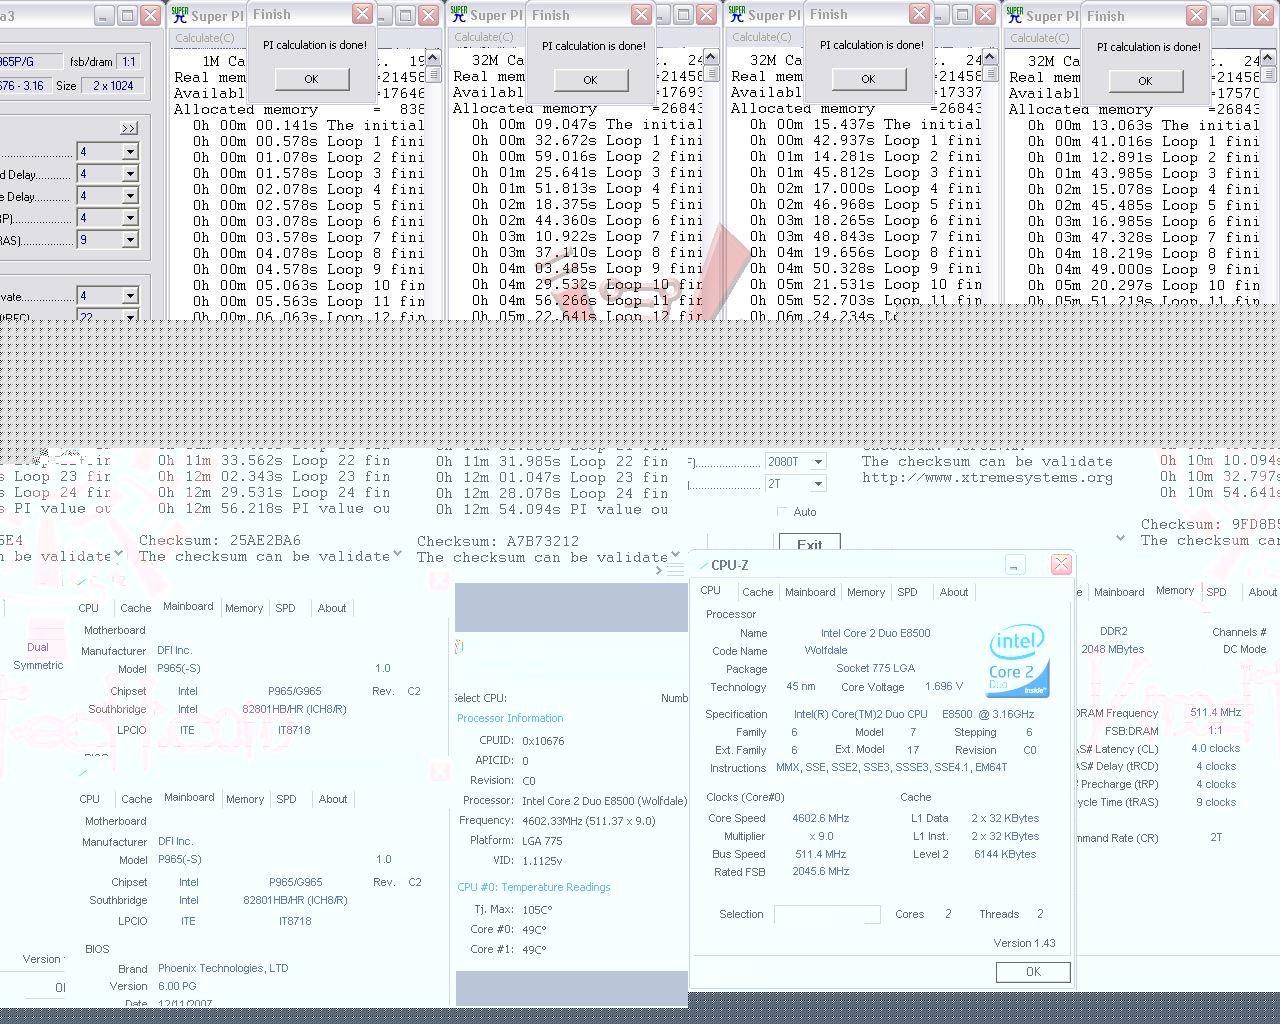This screenshot has height=1024, width=1280.
Task: Select the Memory tab in the upper mainboard CPU-Z window
Action: pyautogui.click(x=244, y=608)
